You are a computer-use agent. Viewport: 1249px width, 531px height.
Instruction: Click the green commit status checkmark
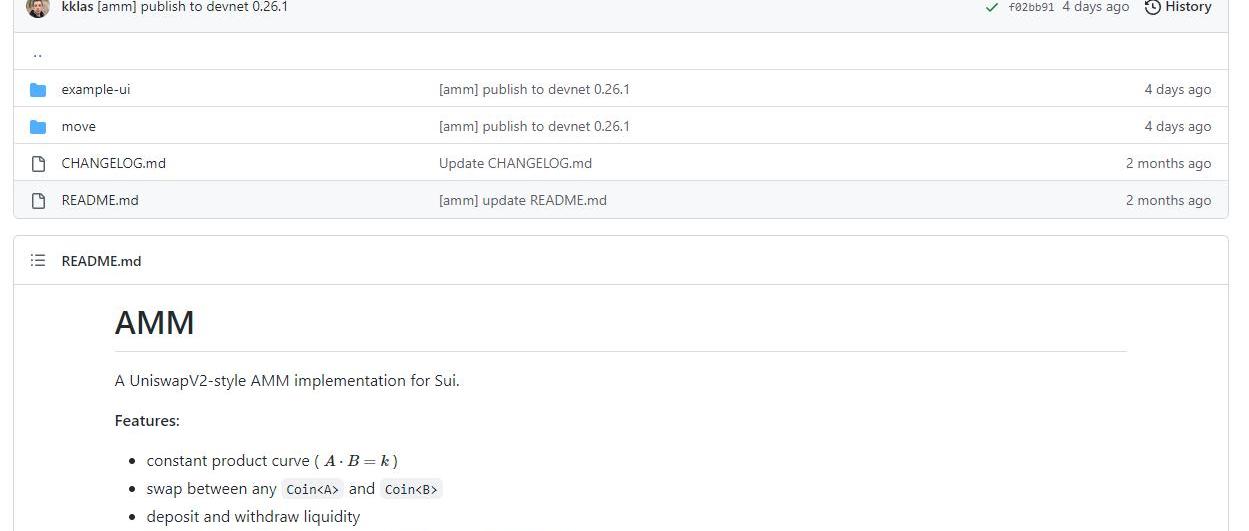(x=991, y=7)
